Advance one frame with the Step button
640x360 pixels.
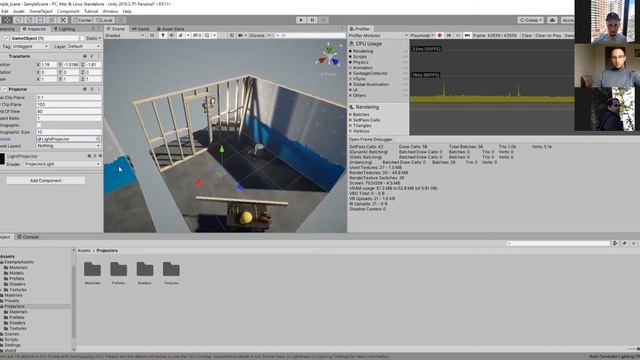tap(323, 20)
